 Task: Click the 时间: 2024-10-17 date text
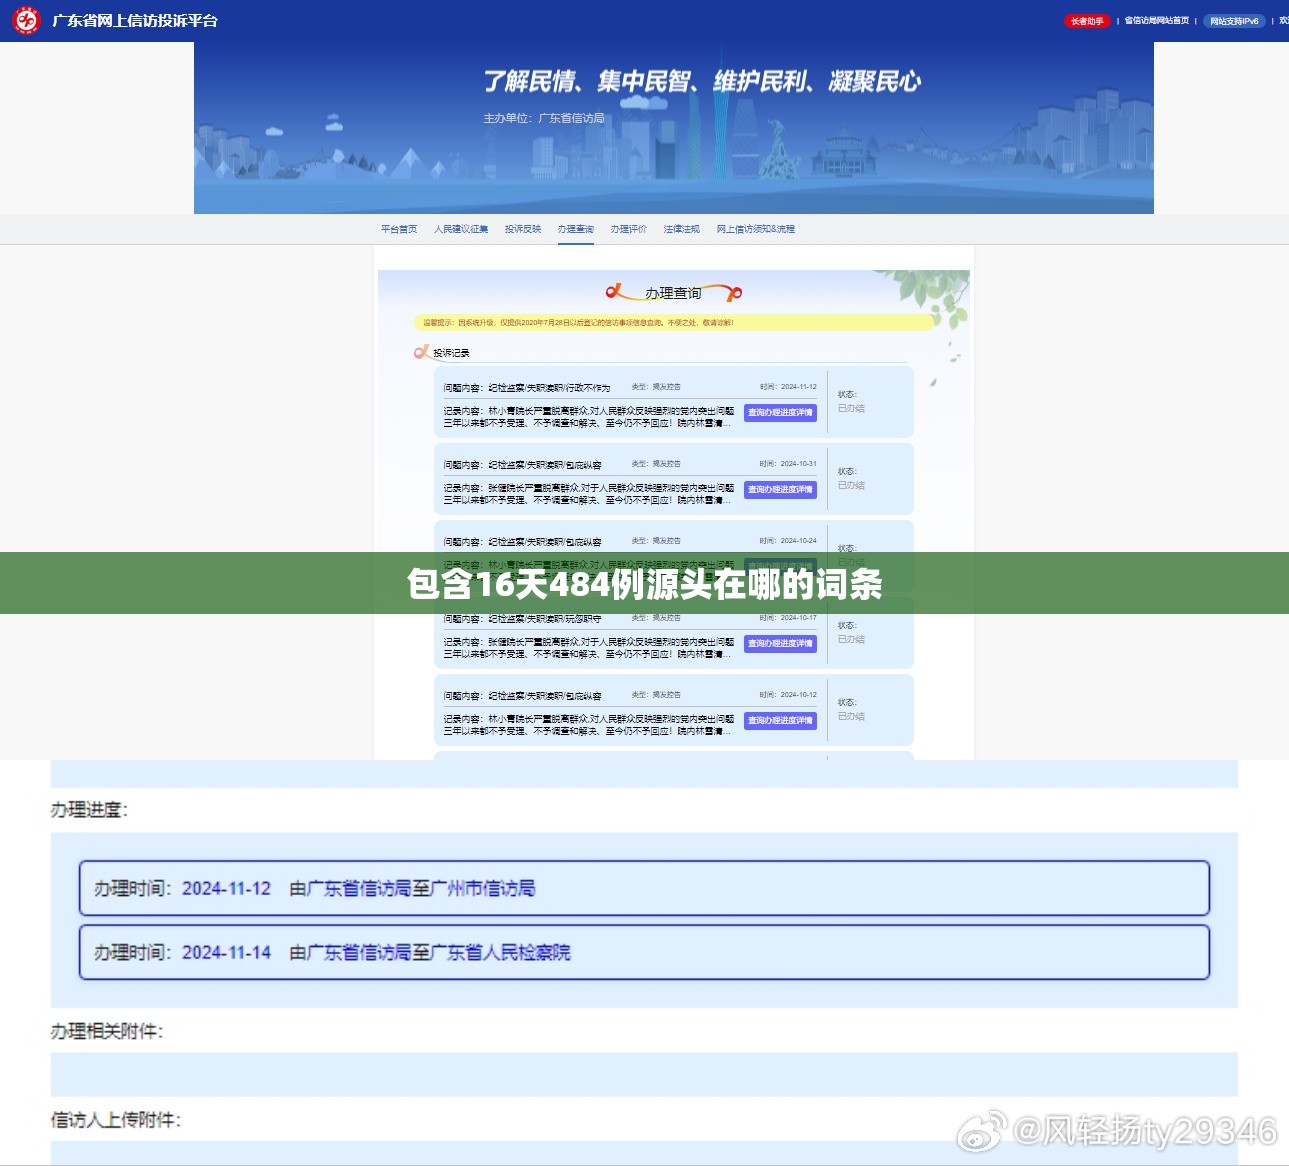pos(788,618)
